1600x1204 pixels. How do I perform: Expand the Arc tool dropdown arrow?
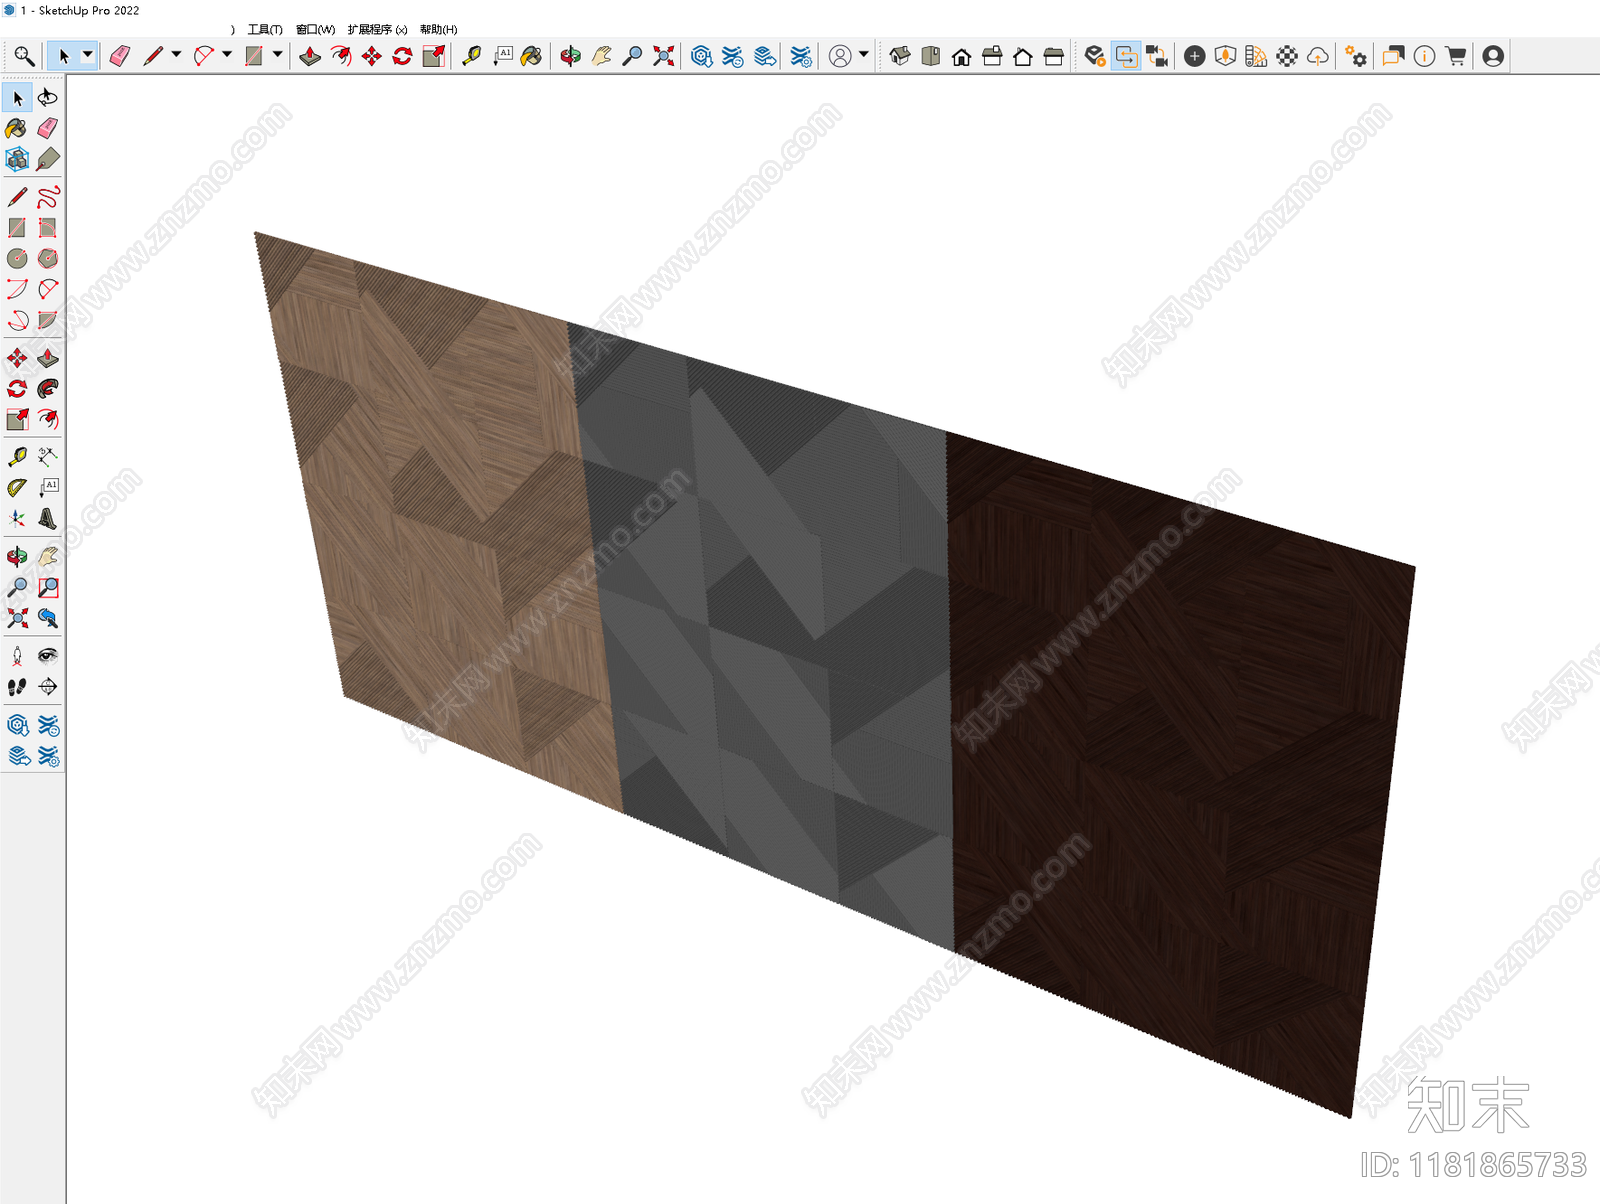[x=227, y=56]
